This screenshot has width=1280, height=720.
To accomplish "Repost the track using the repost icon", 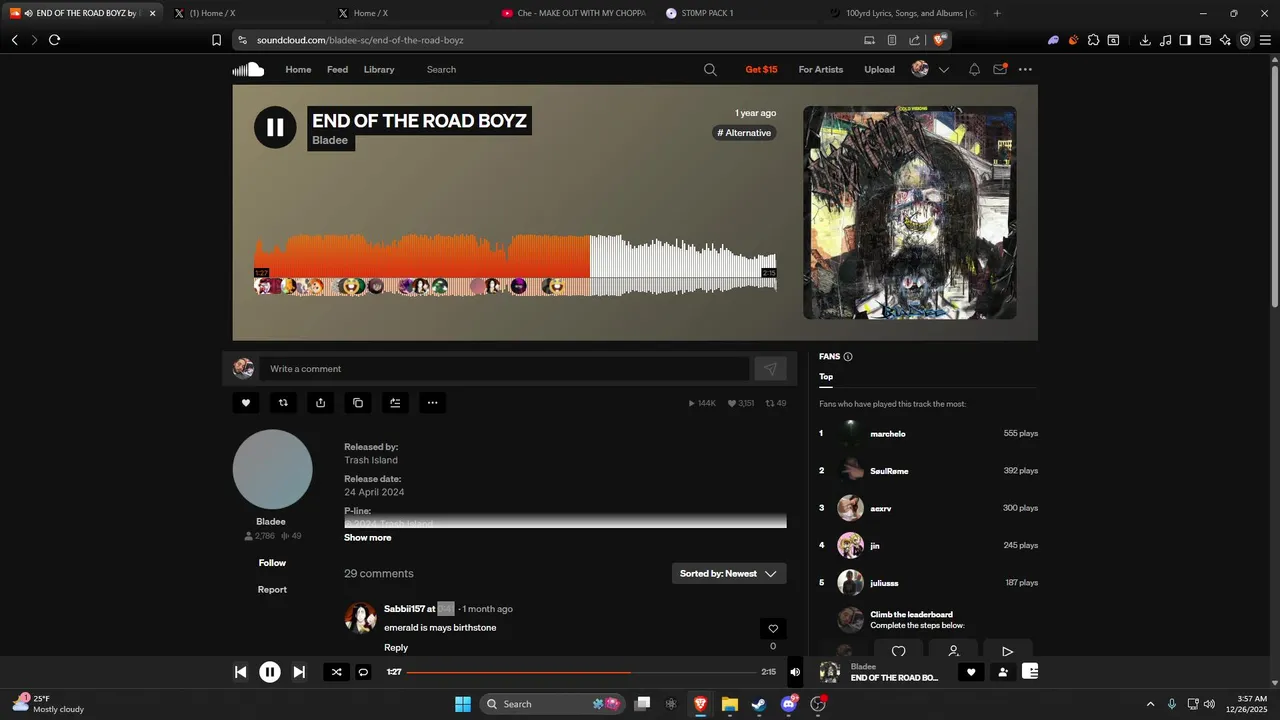I will tap(283, 403).
